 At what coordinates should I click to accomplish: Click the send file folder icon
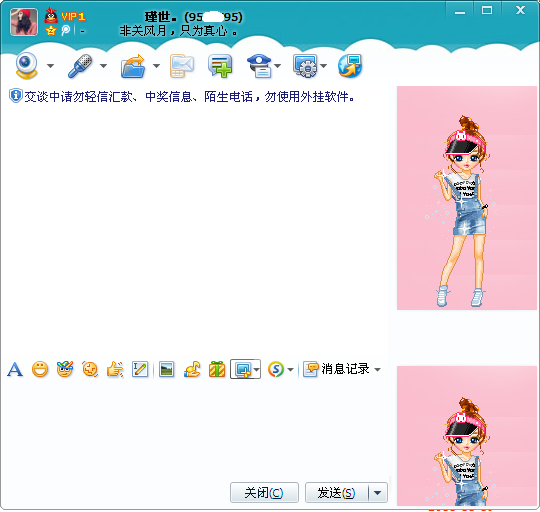coord(133,66)
